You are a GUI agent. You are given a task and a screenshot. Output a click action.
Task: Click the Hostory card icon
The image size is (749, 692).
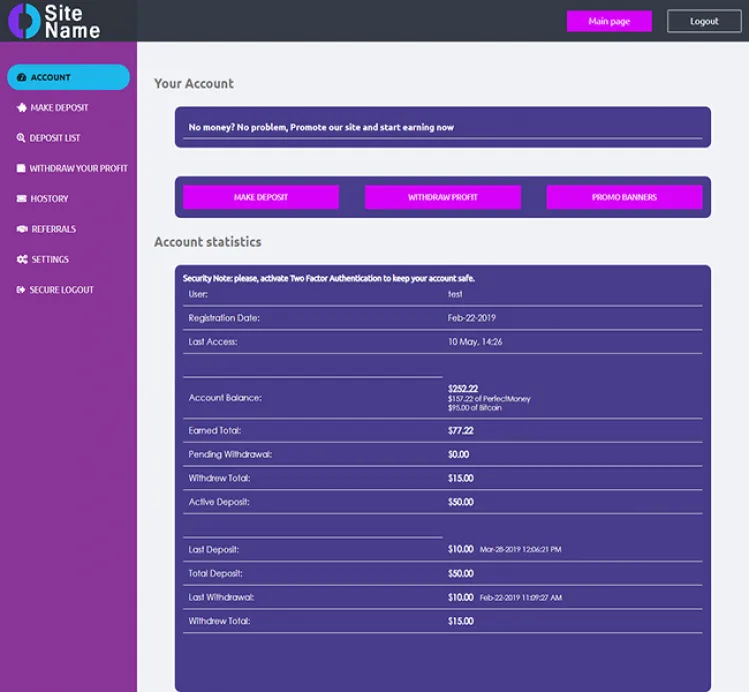(21, 199)
